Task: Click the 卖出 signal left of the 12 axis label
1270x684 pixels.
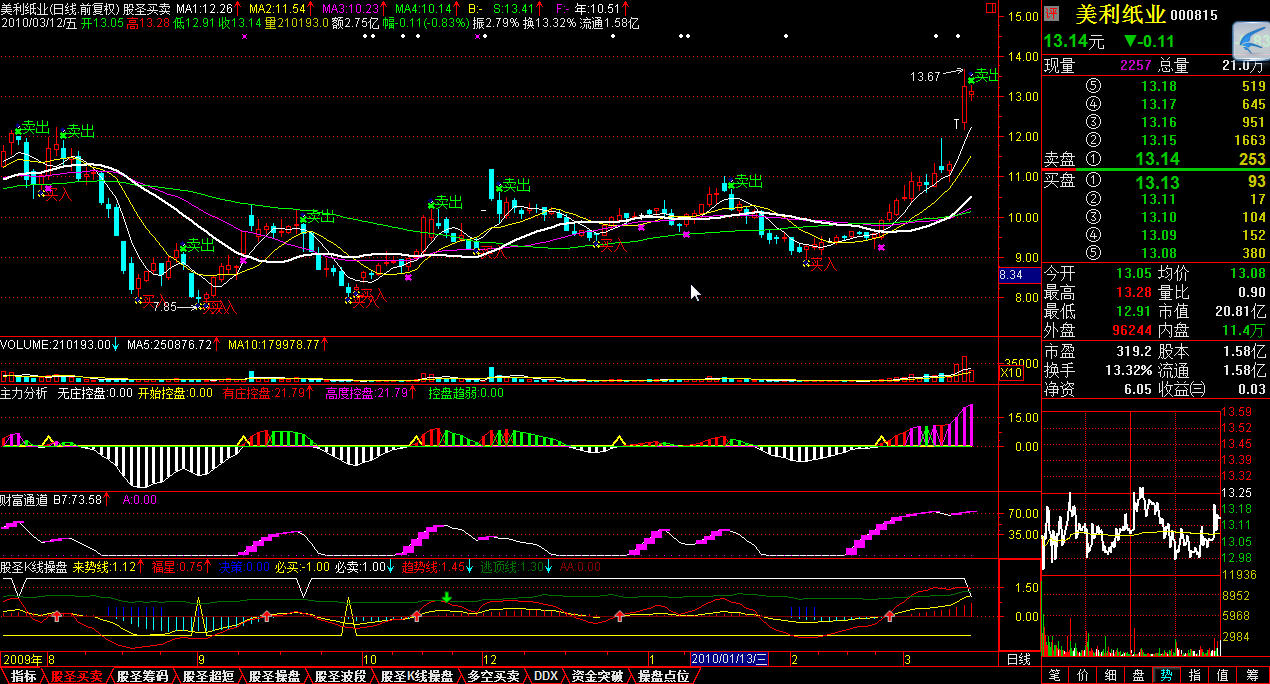Action: point(448,202)
